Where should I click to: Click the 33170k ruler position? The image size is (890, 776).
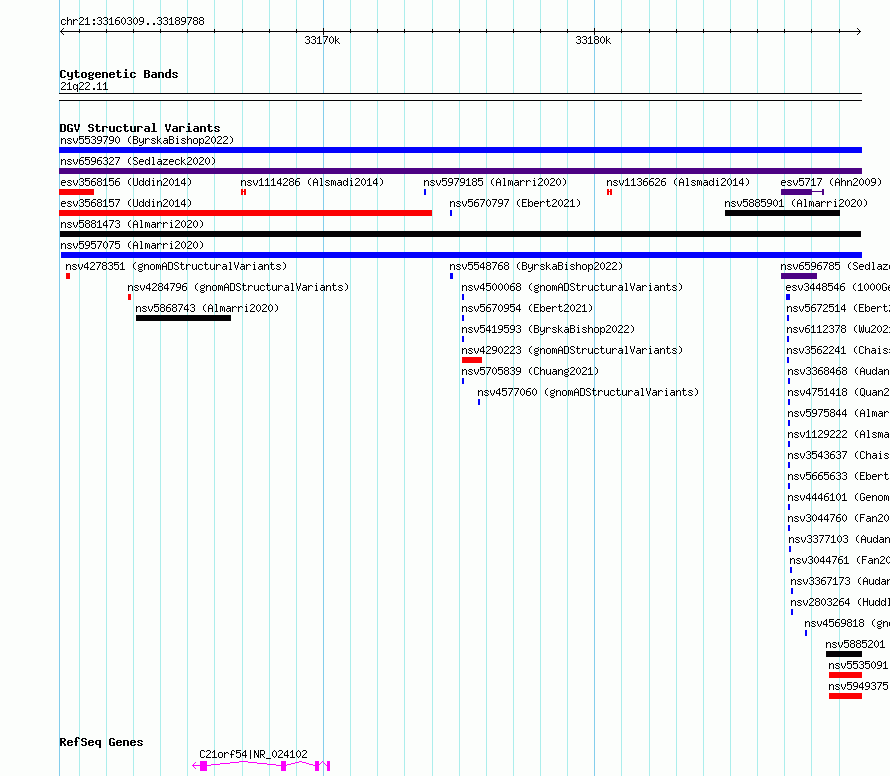pos(322,40)
